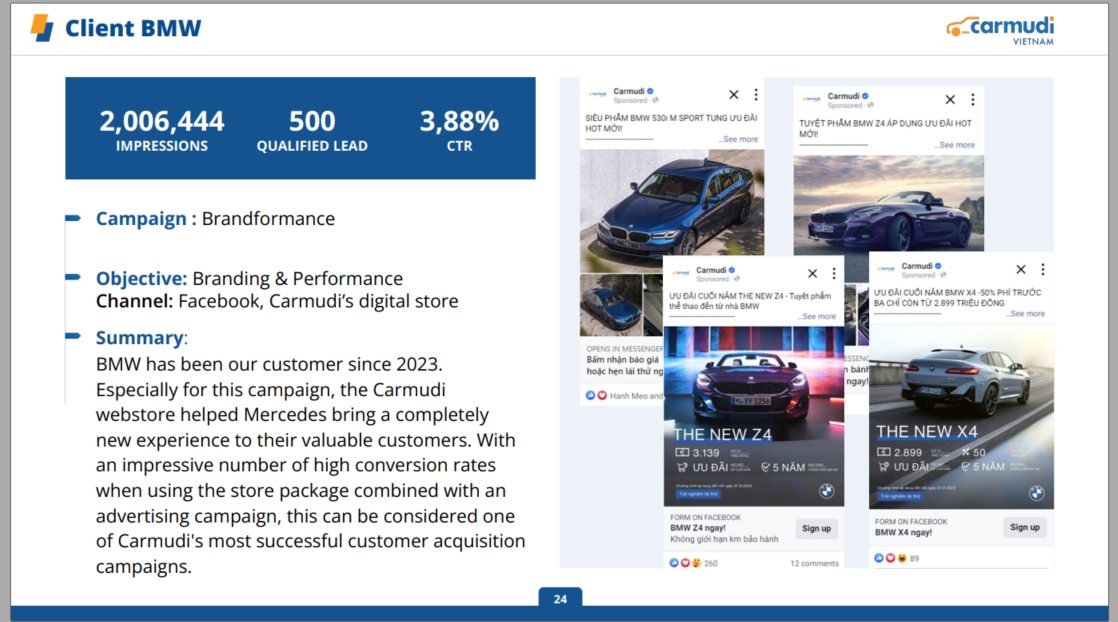1118x622 pixels.
Task: Click the '500' qualified lead figure
Action: (x=312, y=121)
